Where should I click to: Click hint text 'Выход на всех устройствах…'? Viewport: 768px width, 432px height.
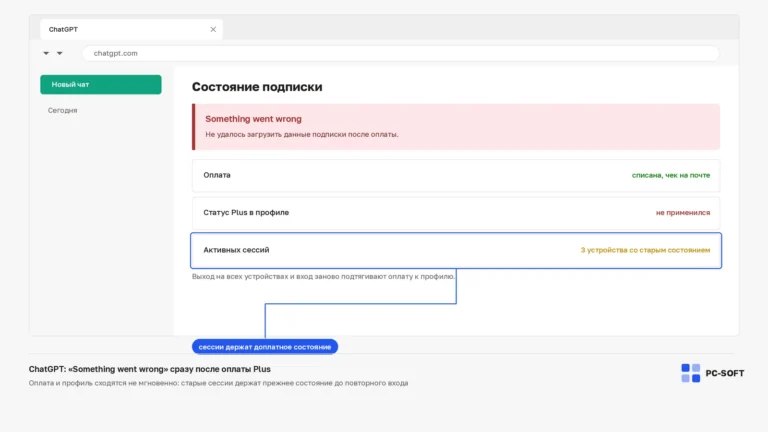[x=323, y=276]
